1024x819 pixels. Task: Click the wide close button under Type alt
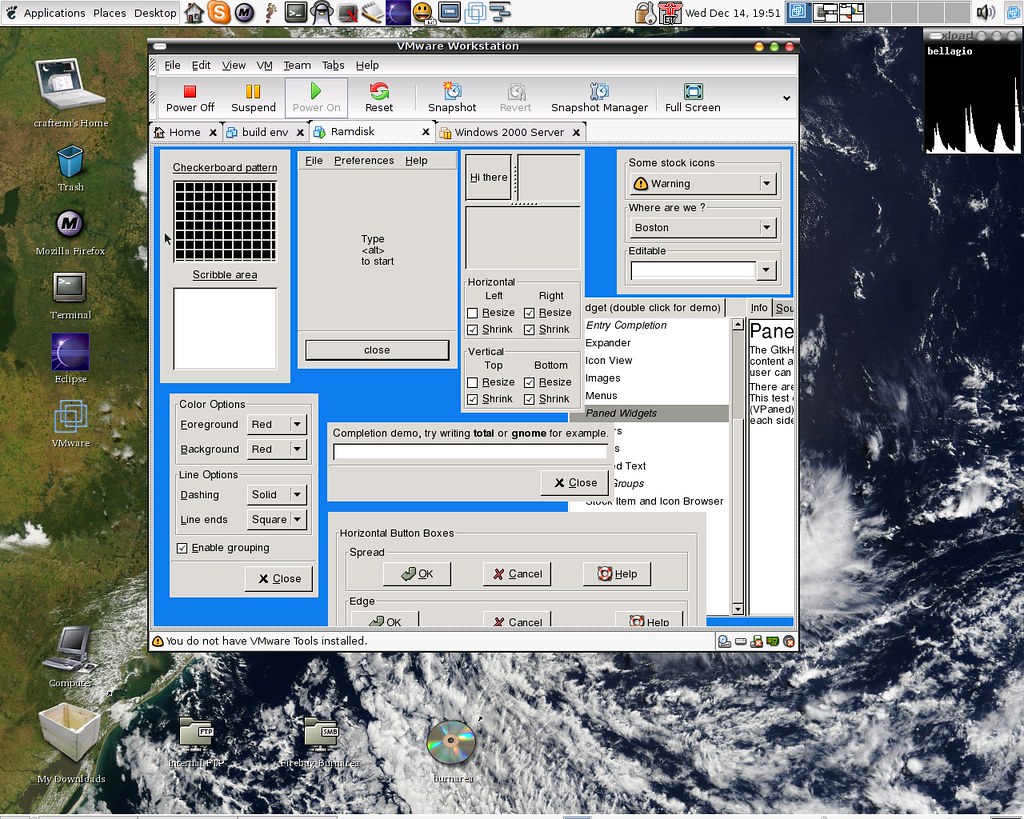click(377, 350)
